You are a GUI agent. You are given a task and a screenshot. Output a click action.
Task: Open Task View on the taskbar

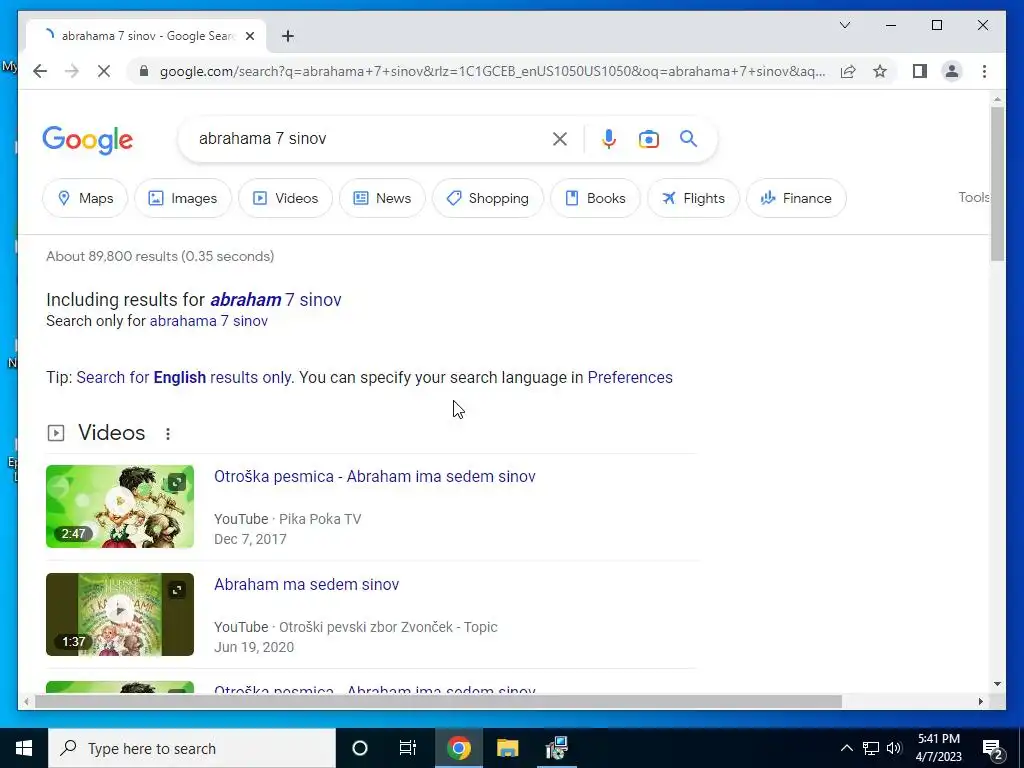tap(408, 748)
